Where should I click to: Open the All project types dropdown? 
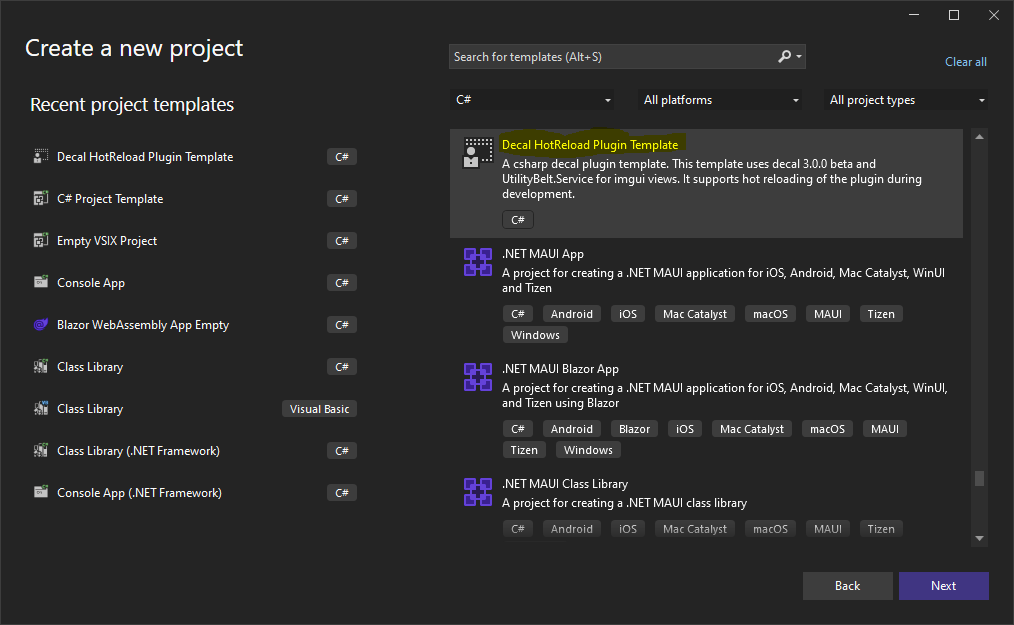pos(906,100)
